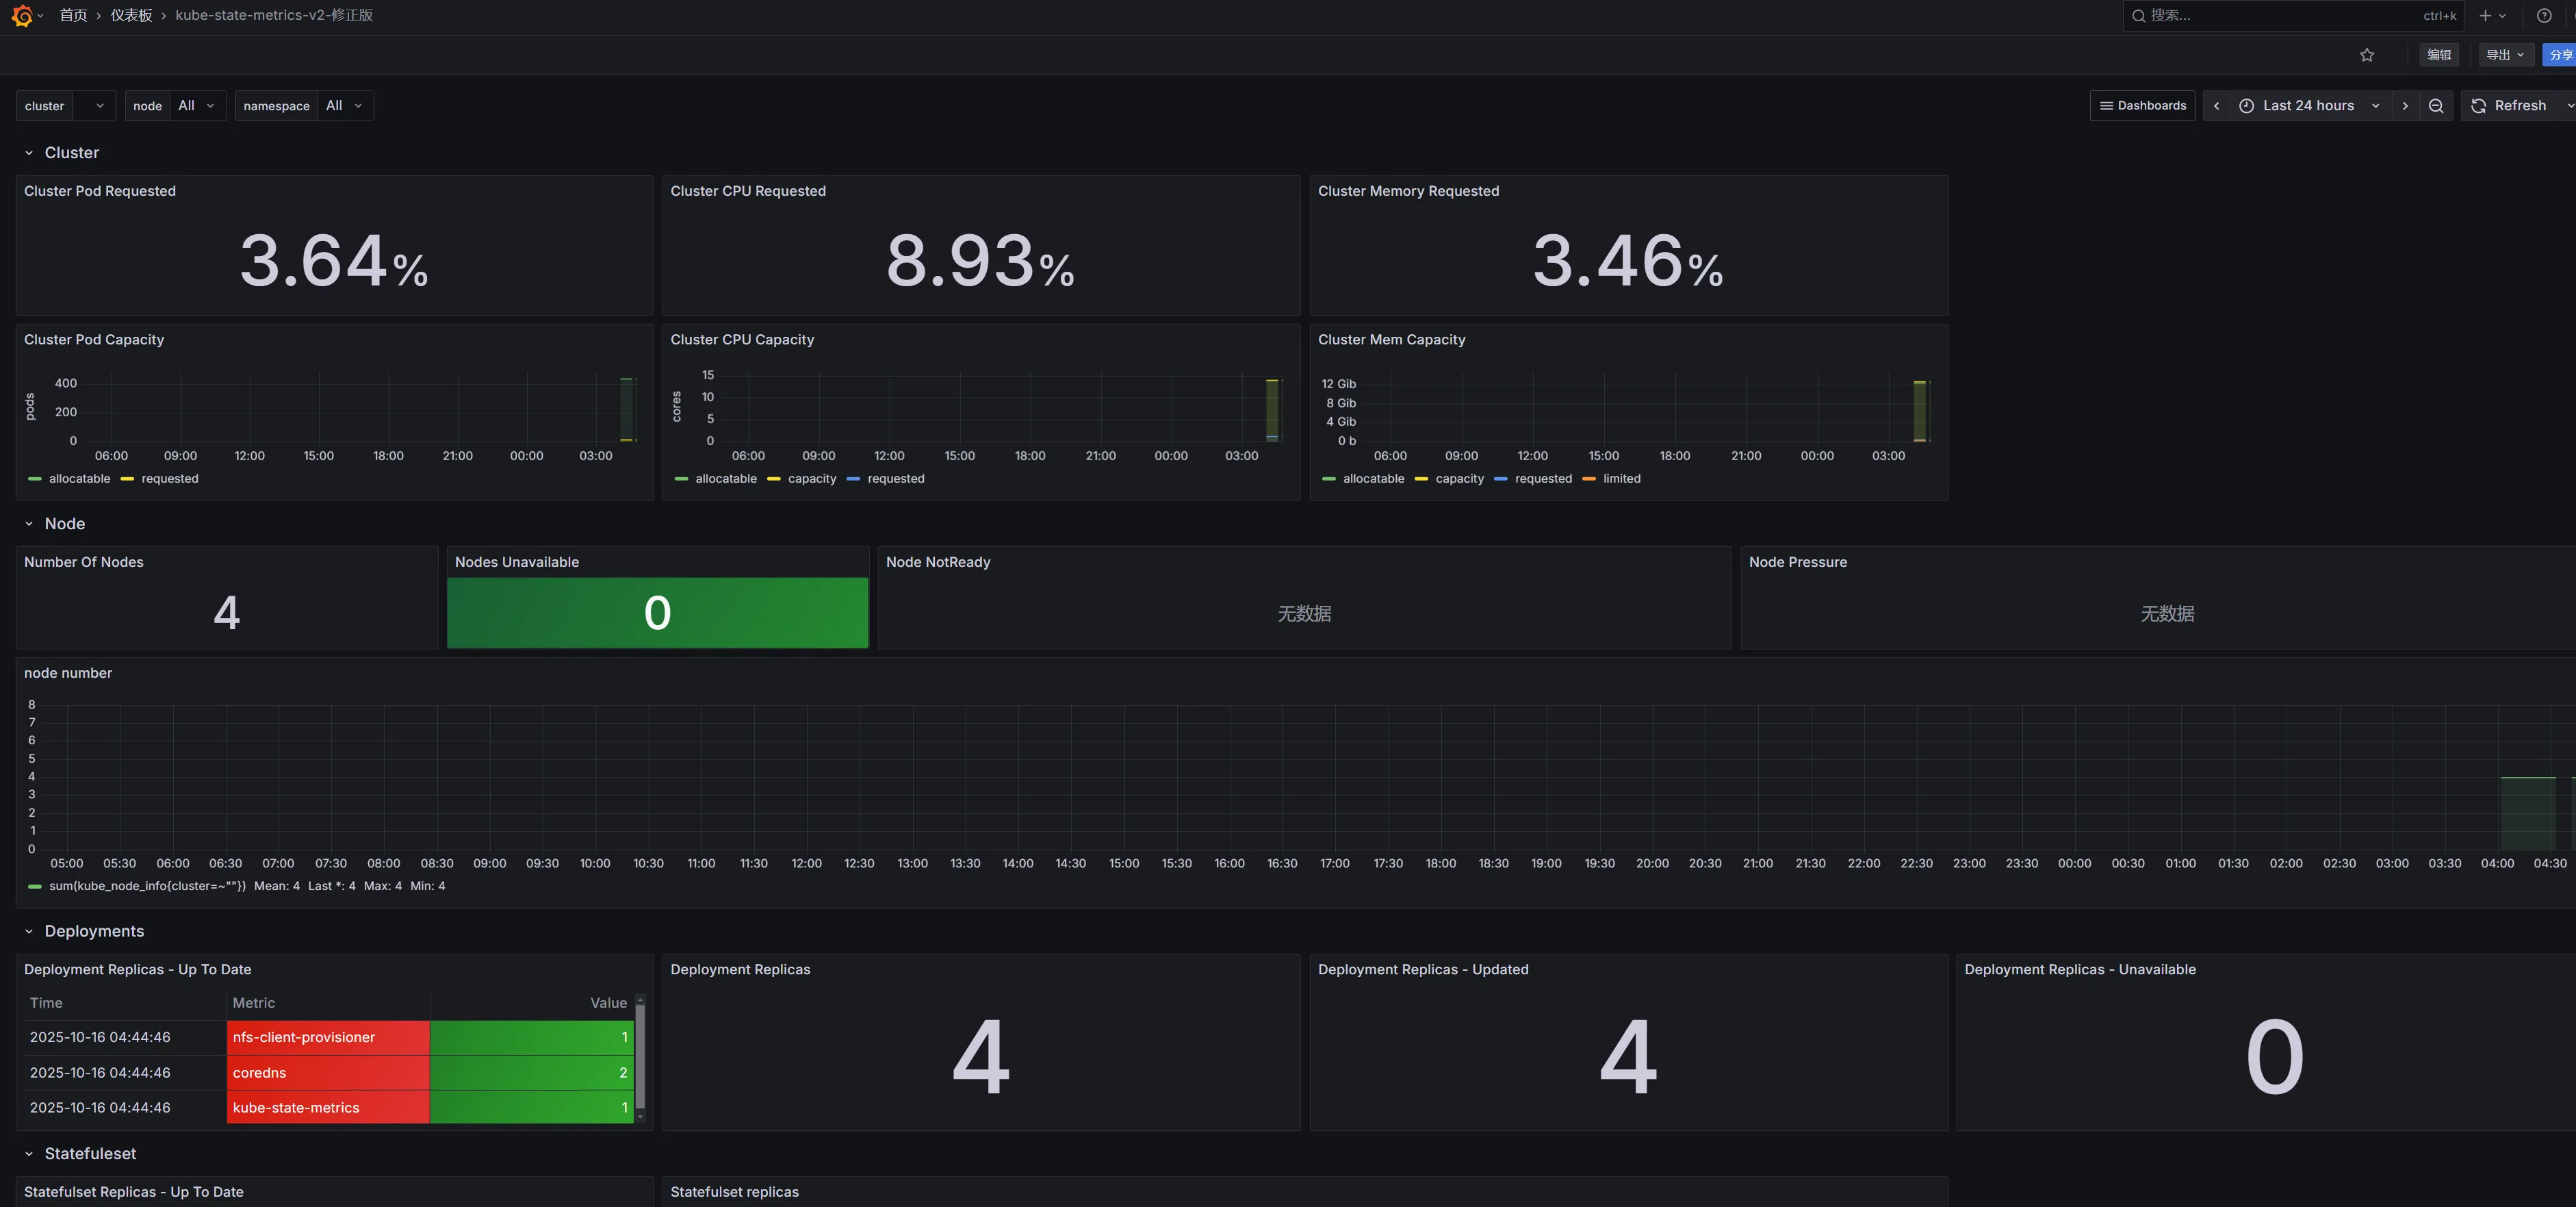This screenshot has width=2576, height=1207.
Task: Click the plus new item icon
Action: [x=2485, y=16]
